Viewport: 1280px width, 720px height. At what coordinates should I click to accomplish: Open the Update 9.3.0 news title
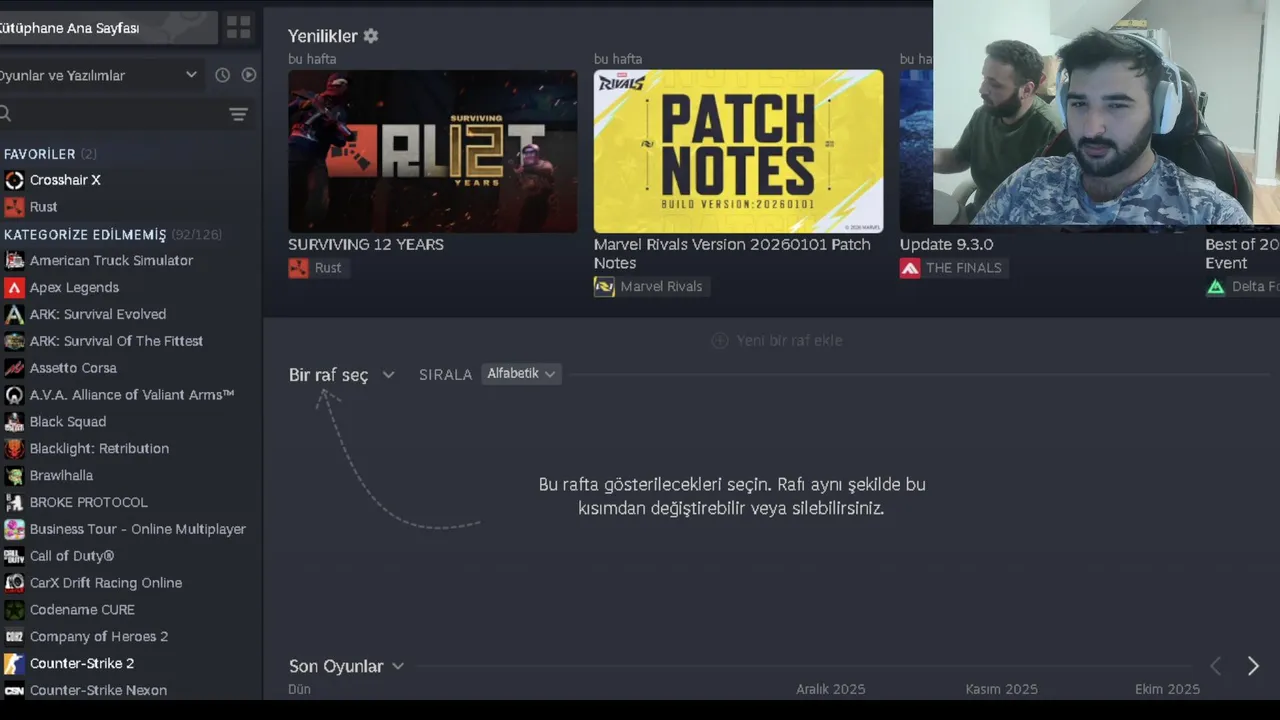pyautogui.click(x=946, y=244)
